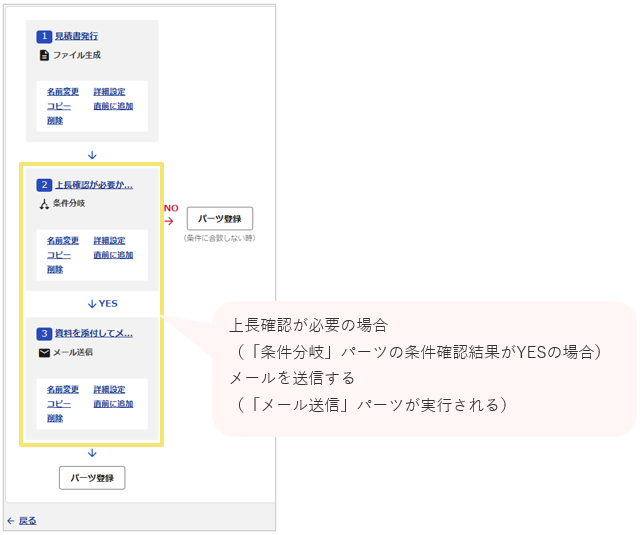
Task: Click 詳細設定 in the メール送信 step
Action: [x=109, y=390]
